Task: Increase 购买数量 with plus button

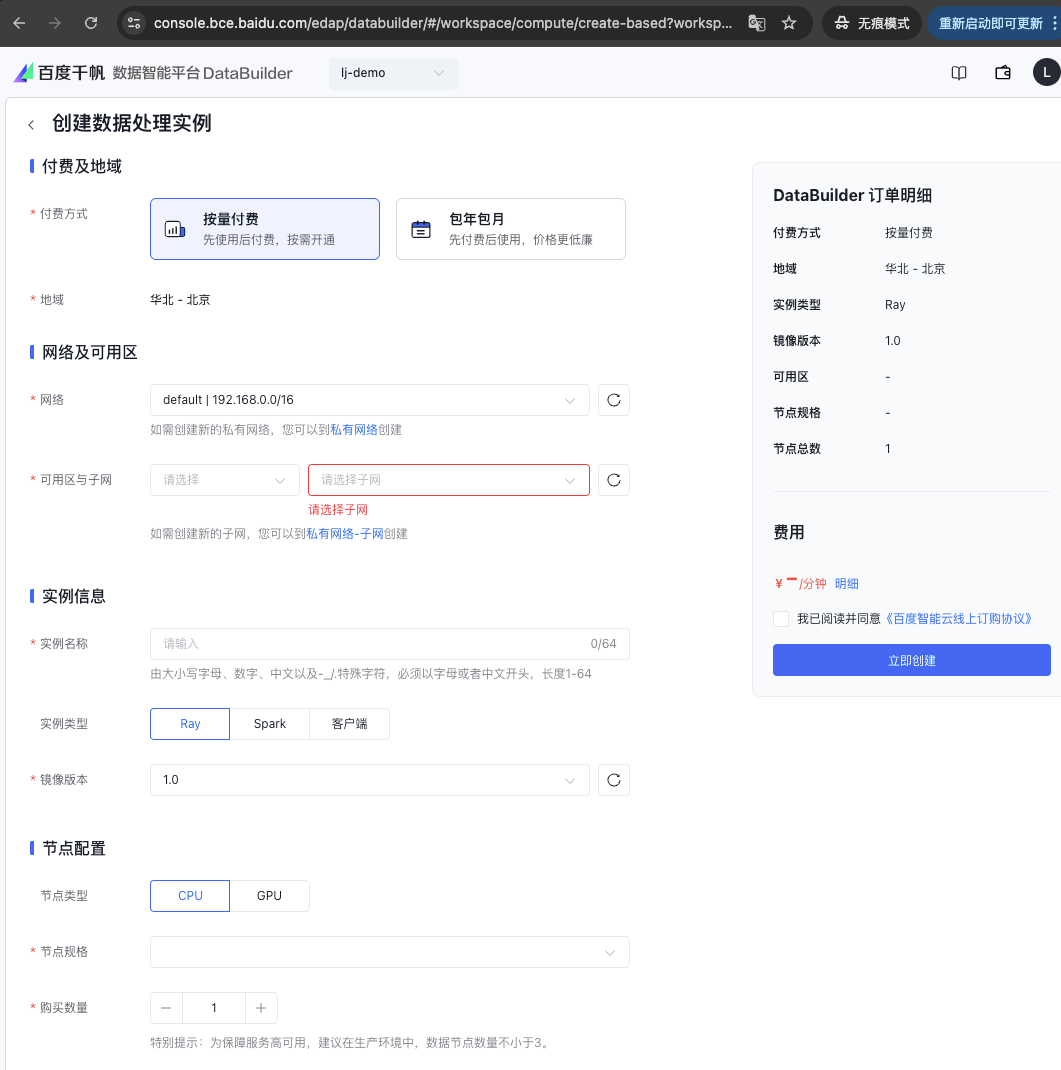Action: (261, 1008)
